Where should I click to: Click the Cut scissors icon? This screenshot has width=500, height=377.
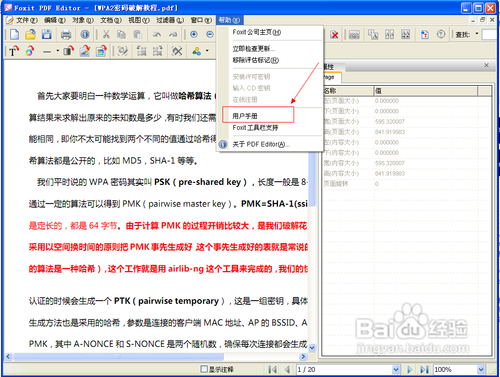[x=106, y=34]
